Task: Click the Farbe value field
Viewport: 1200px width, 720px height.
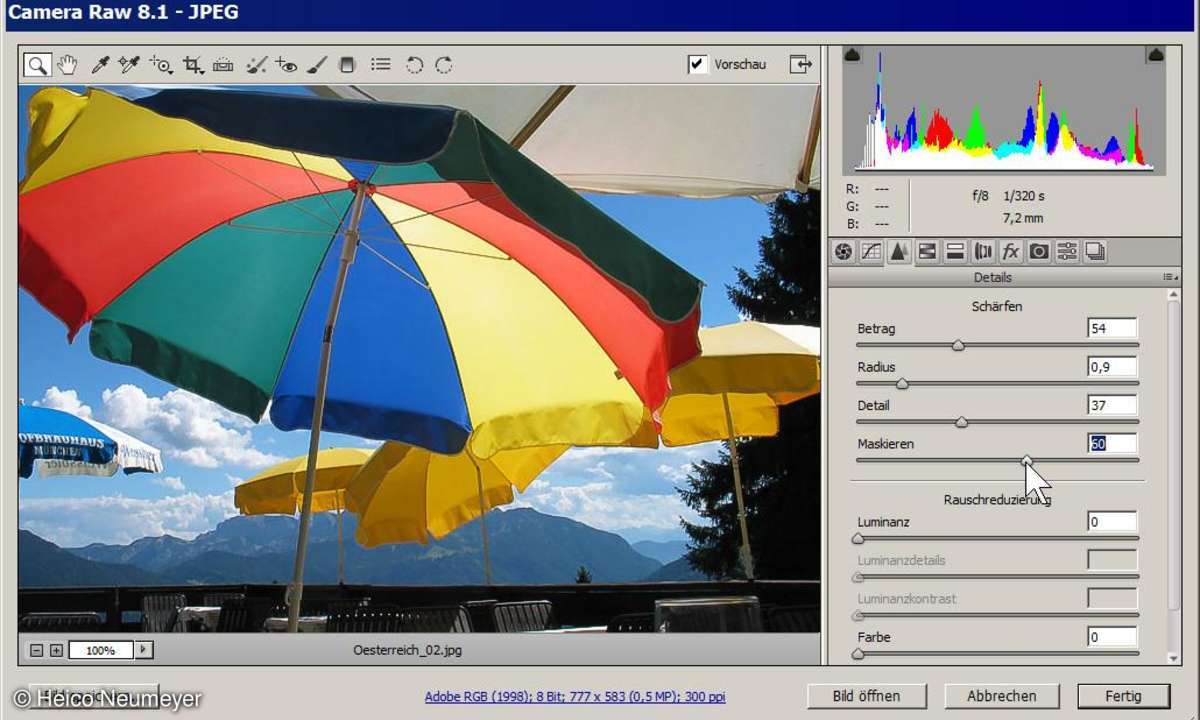Action: tap(1112, 637)
